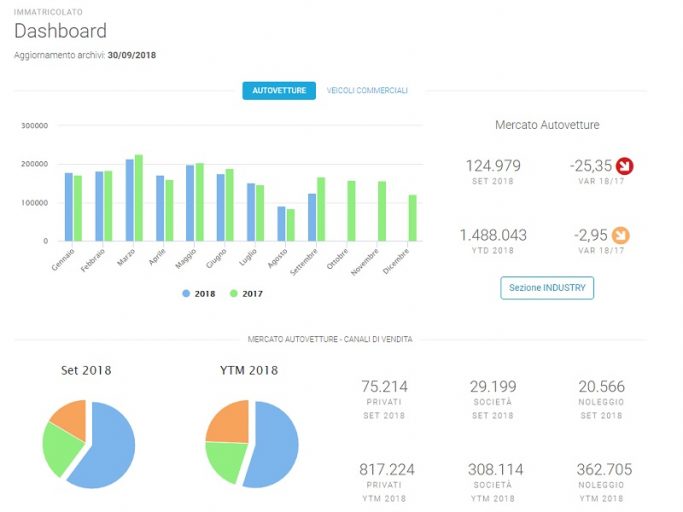Switch to the AUTOVETTURE tab
Viewport: 683px width, 512px height.
[x=279, y=91]
